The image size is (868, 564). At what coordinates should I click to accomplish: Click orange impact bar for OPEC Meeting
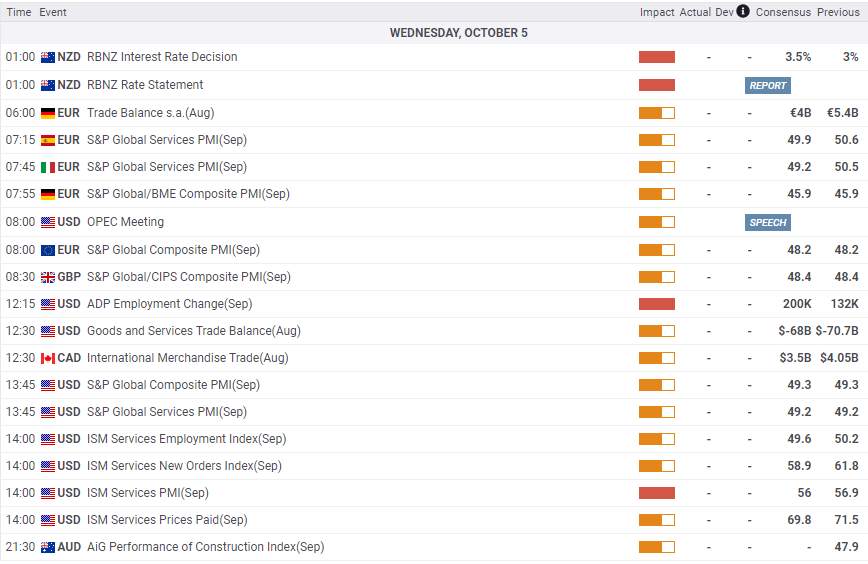point(657,222)
